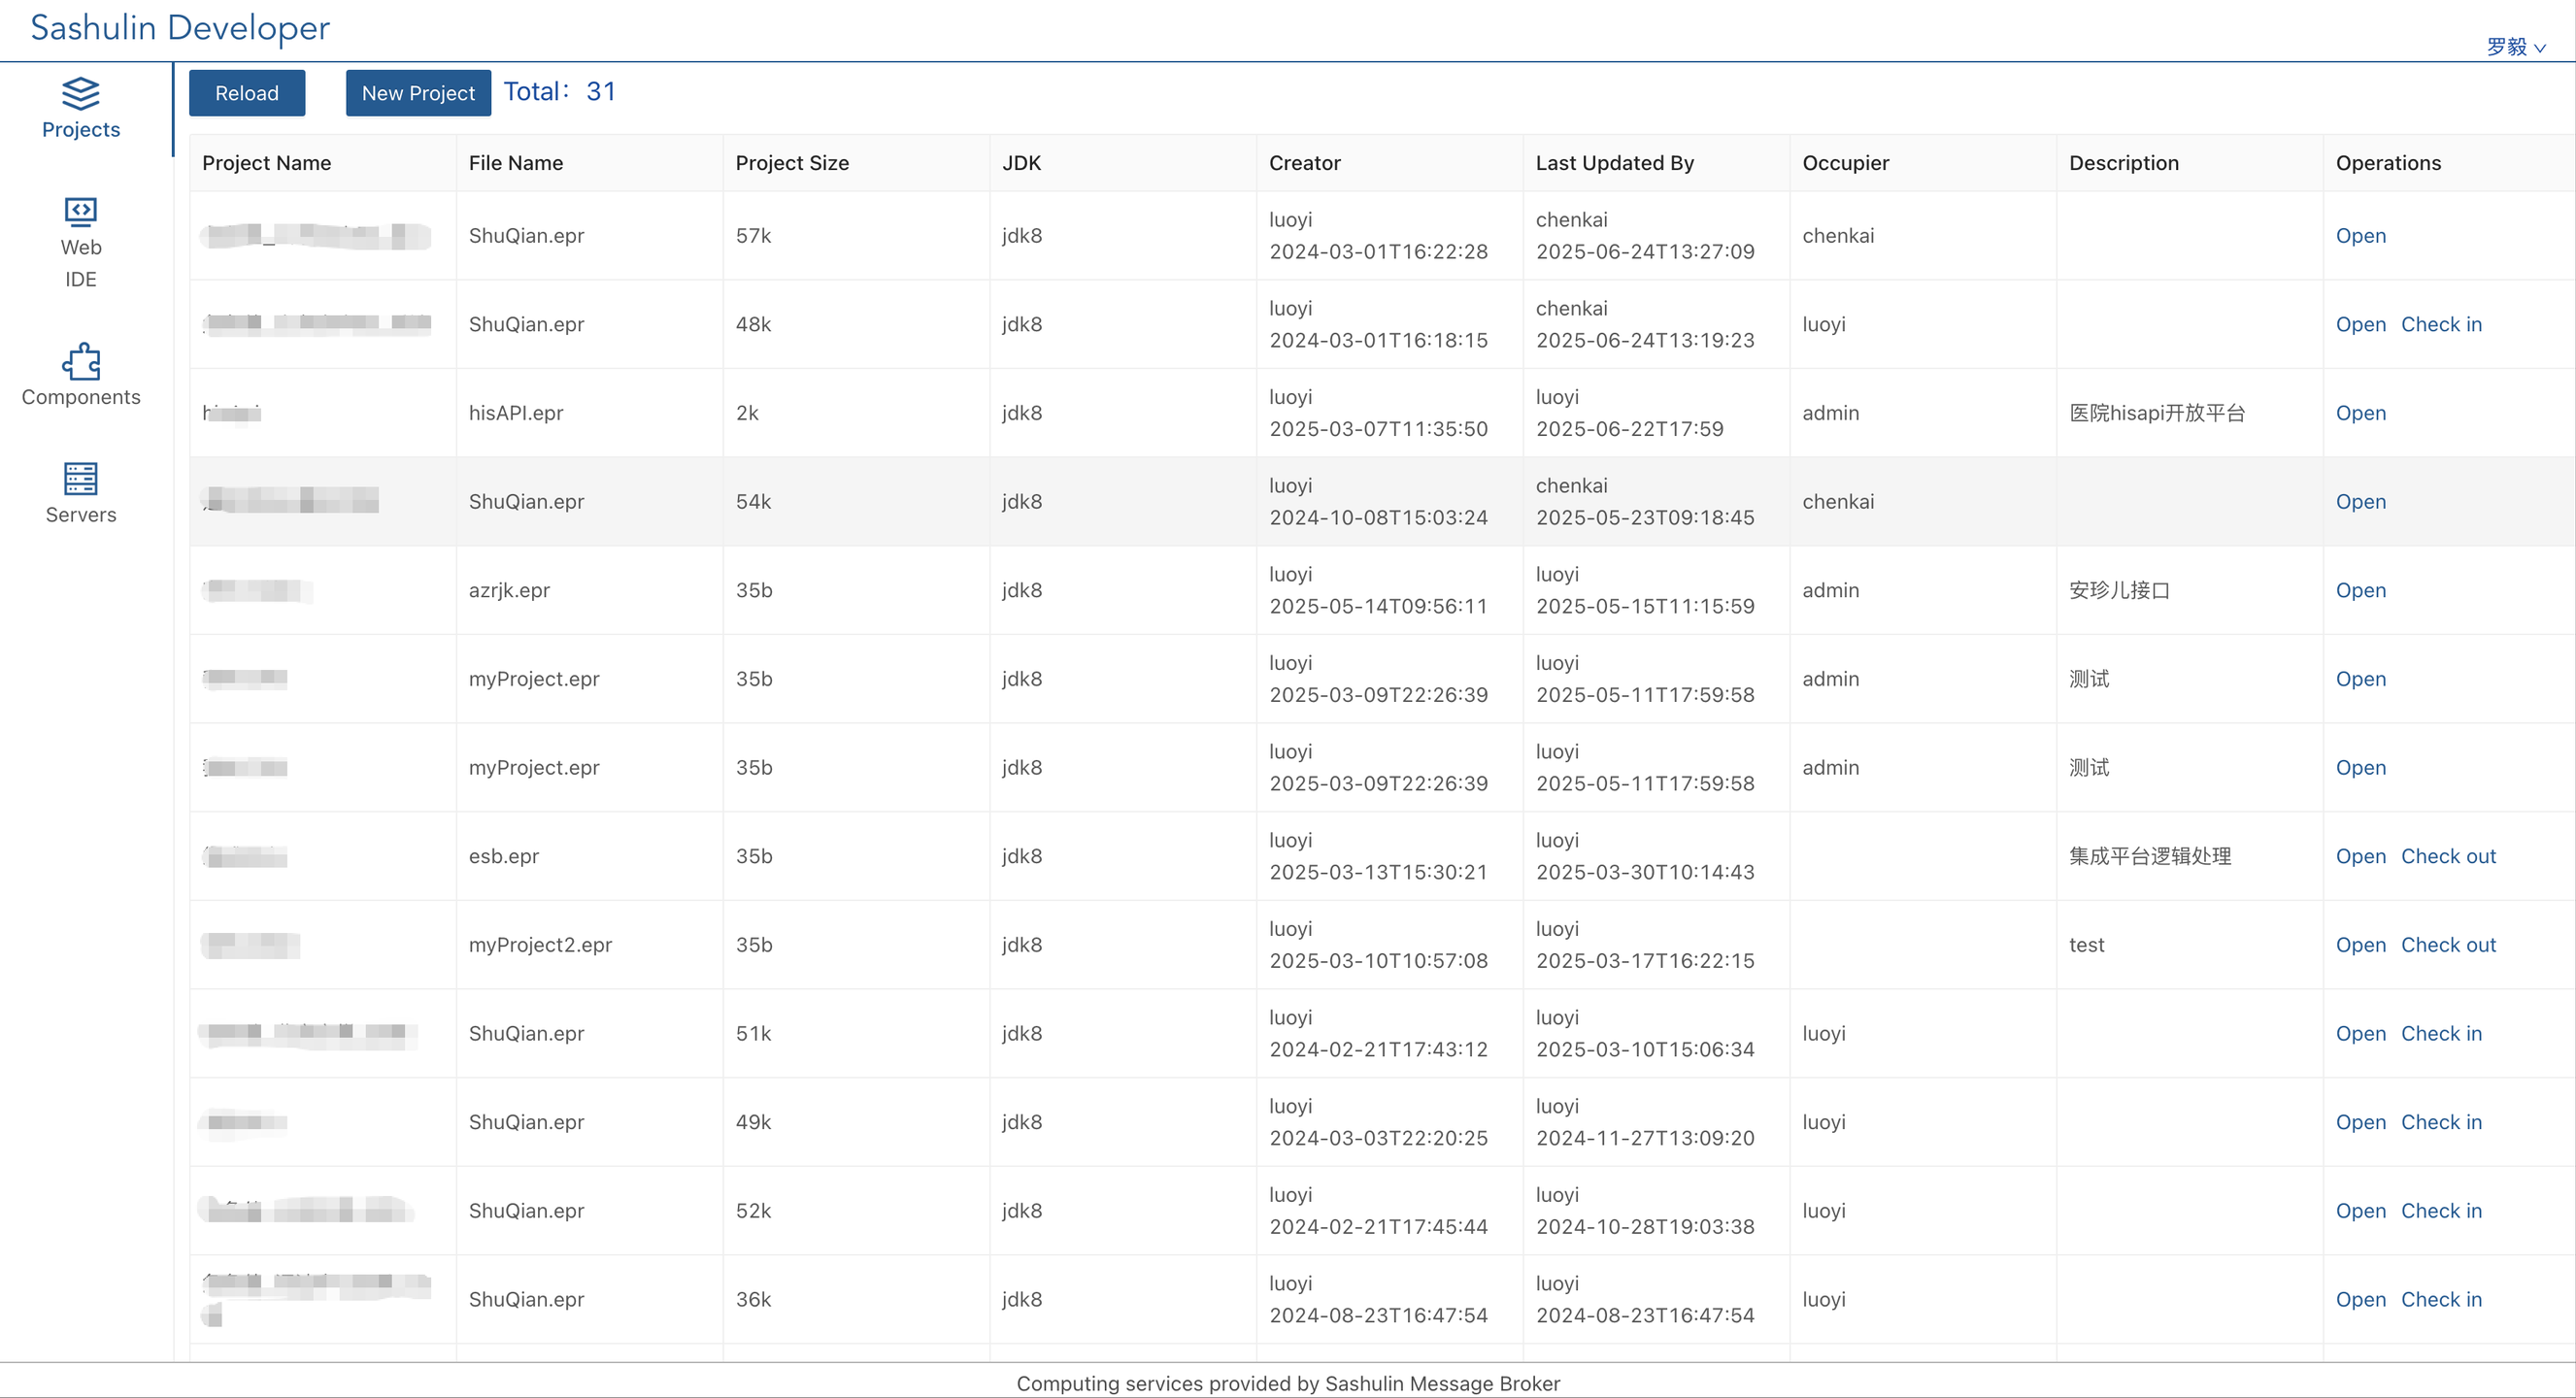Image resolution: width=2576 pixels, height=1398 pixels.
Task: Open the 52k ShuQian.epr project
Action: click(x=2360, y=1211)
